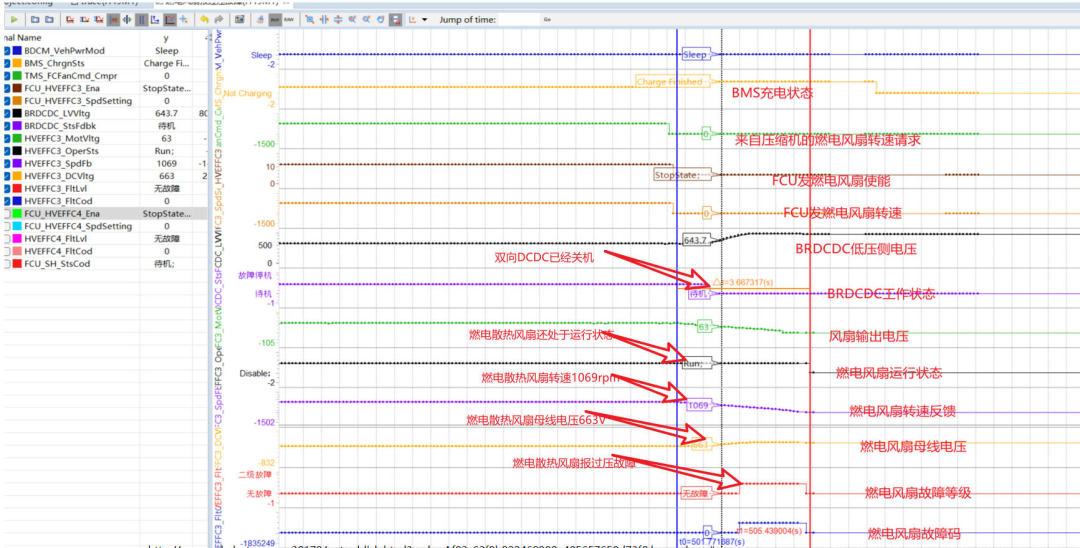Toggle the double vertical bars icon

coord(141,19)
